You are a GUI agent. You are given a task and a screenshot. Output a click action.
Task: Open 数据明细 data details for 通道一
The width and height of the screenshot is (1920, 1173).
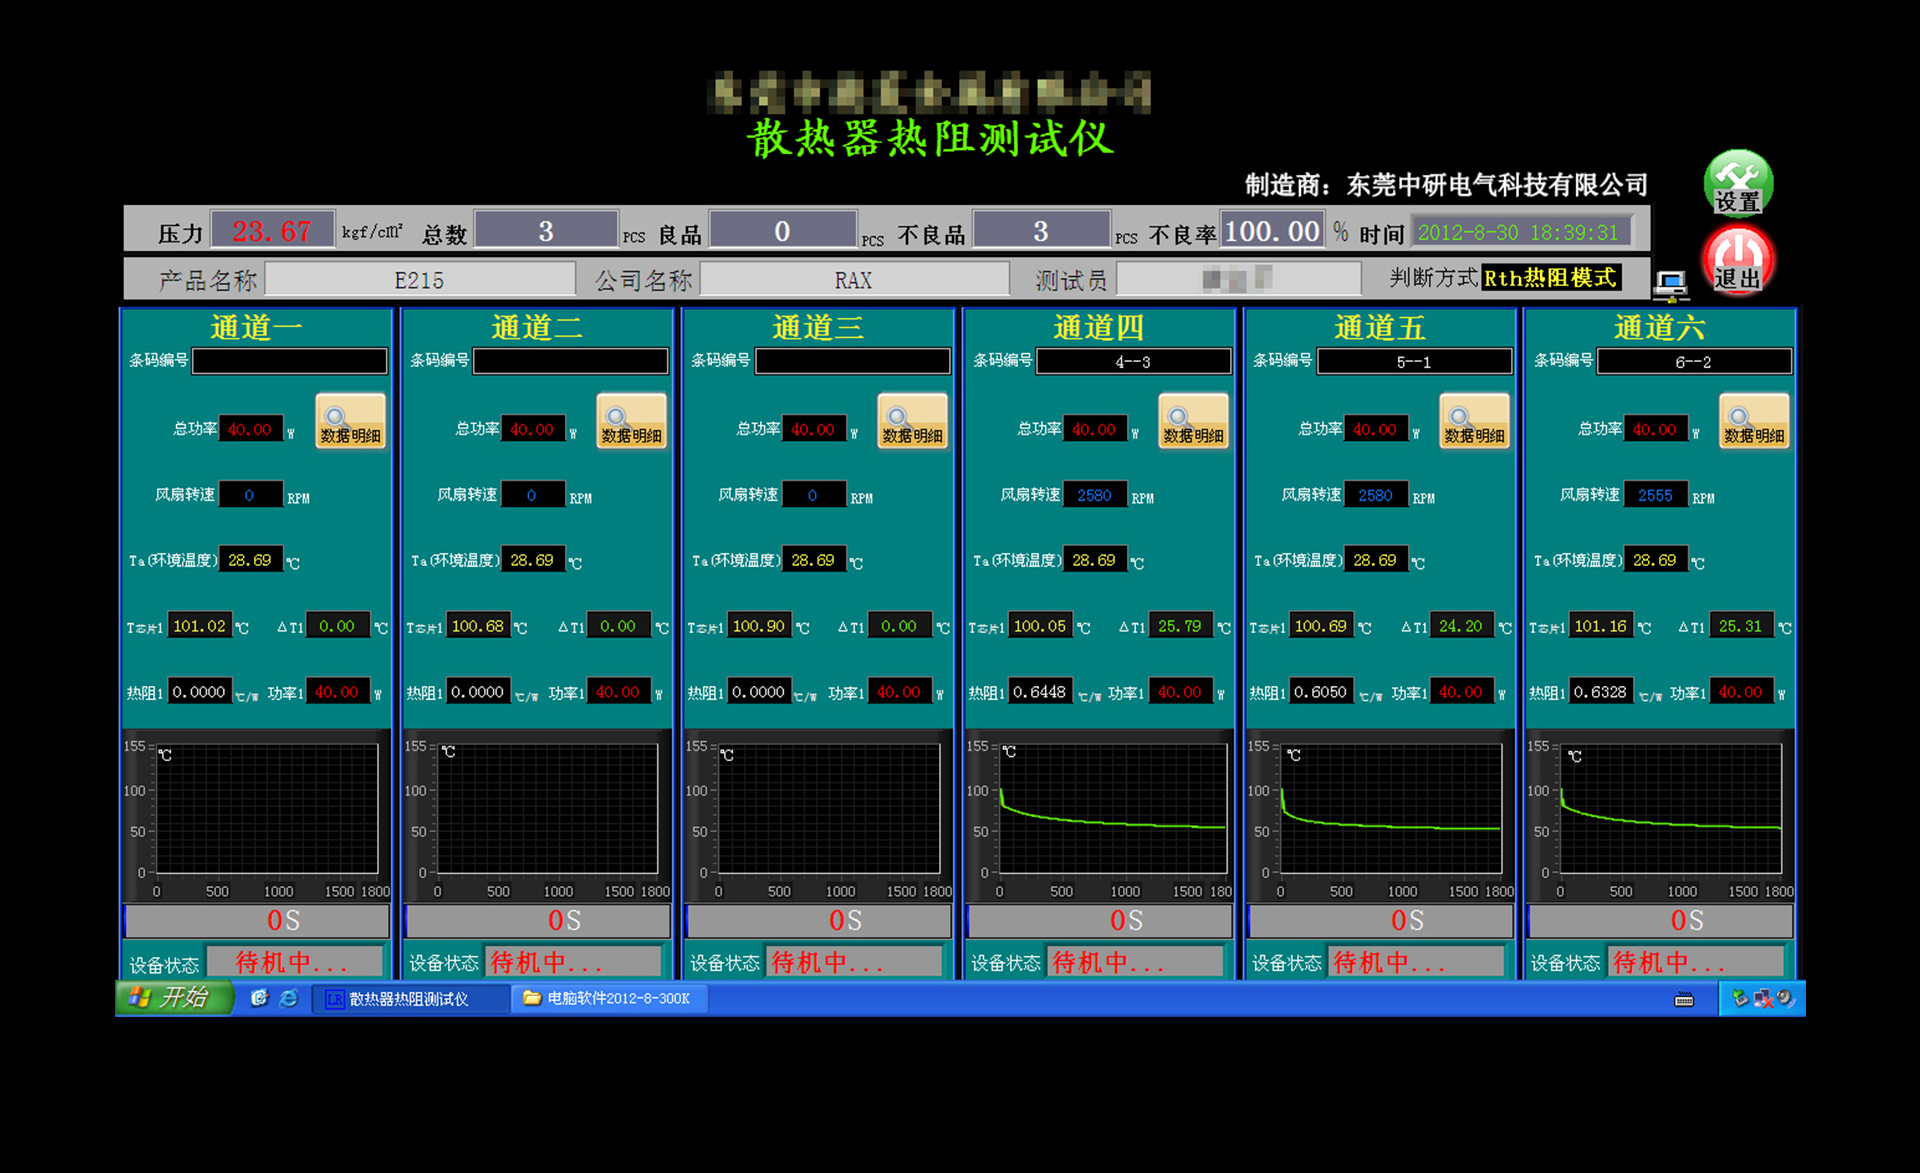[x=350, y=421]
